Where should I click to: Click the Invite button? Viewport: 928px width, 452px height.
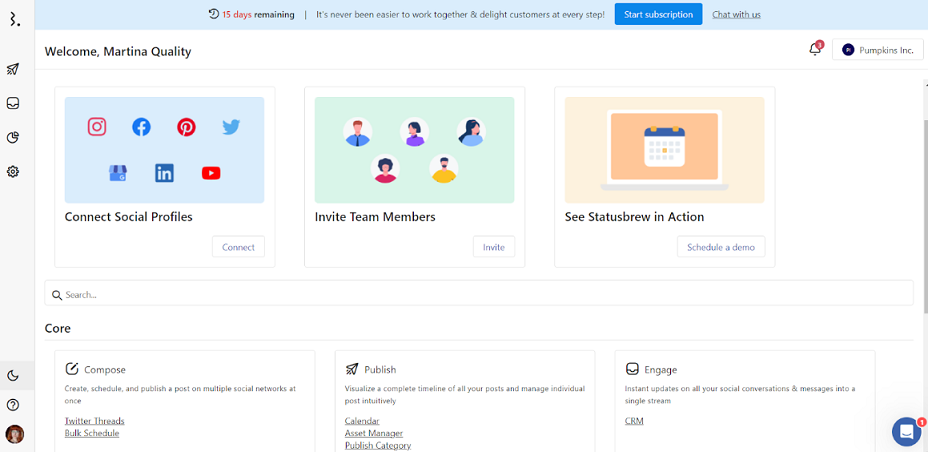click(x=494, y=247)
